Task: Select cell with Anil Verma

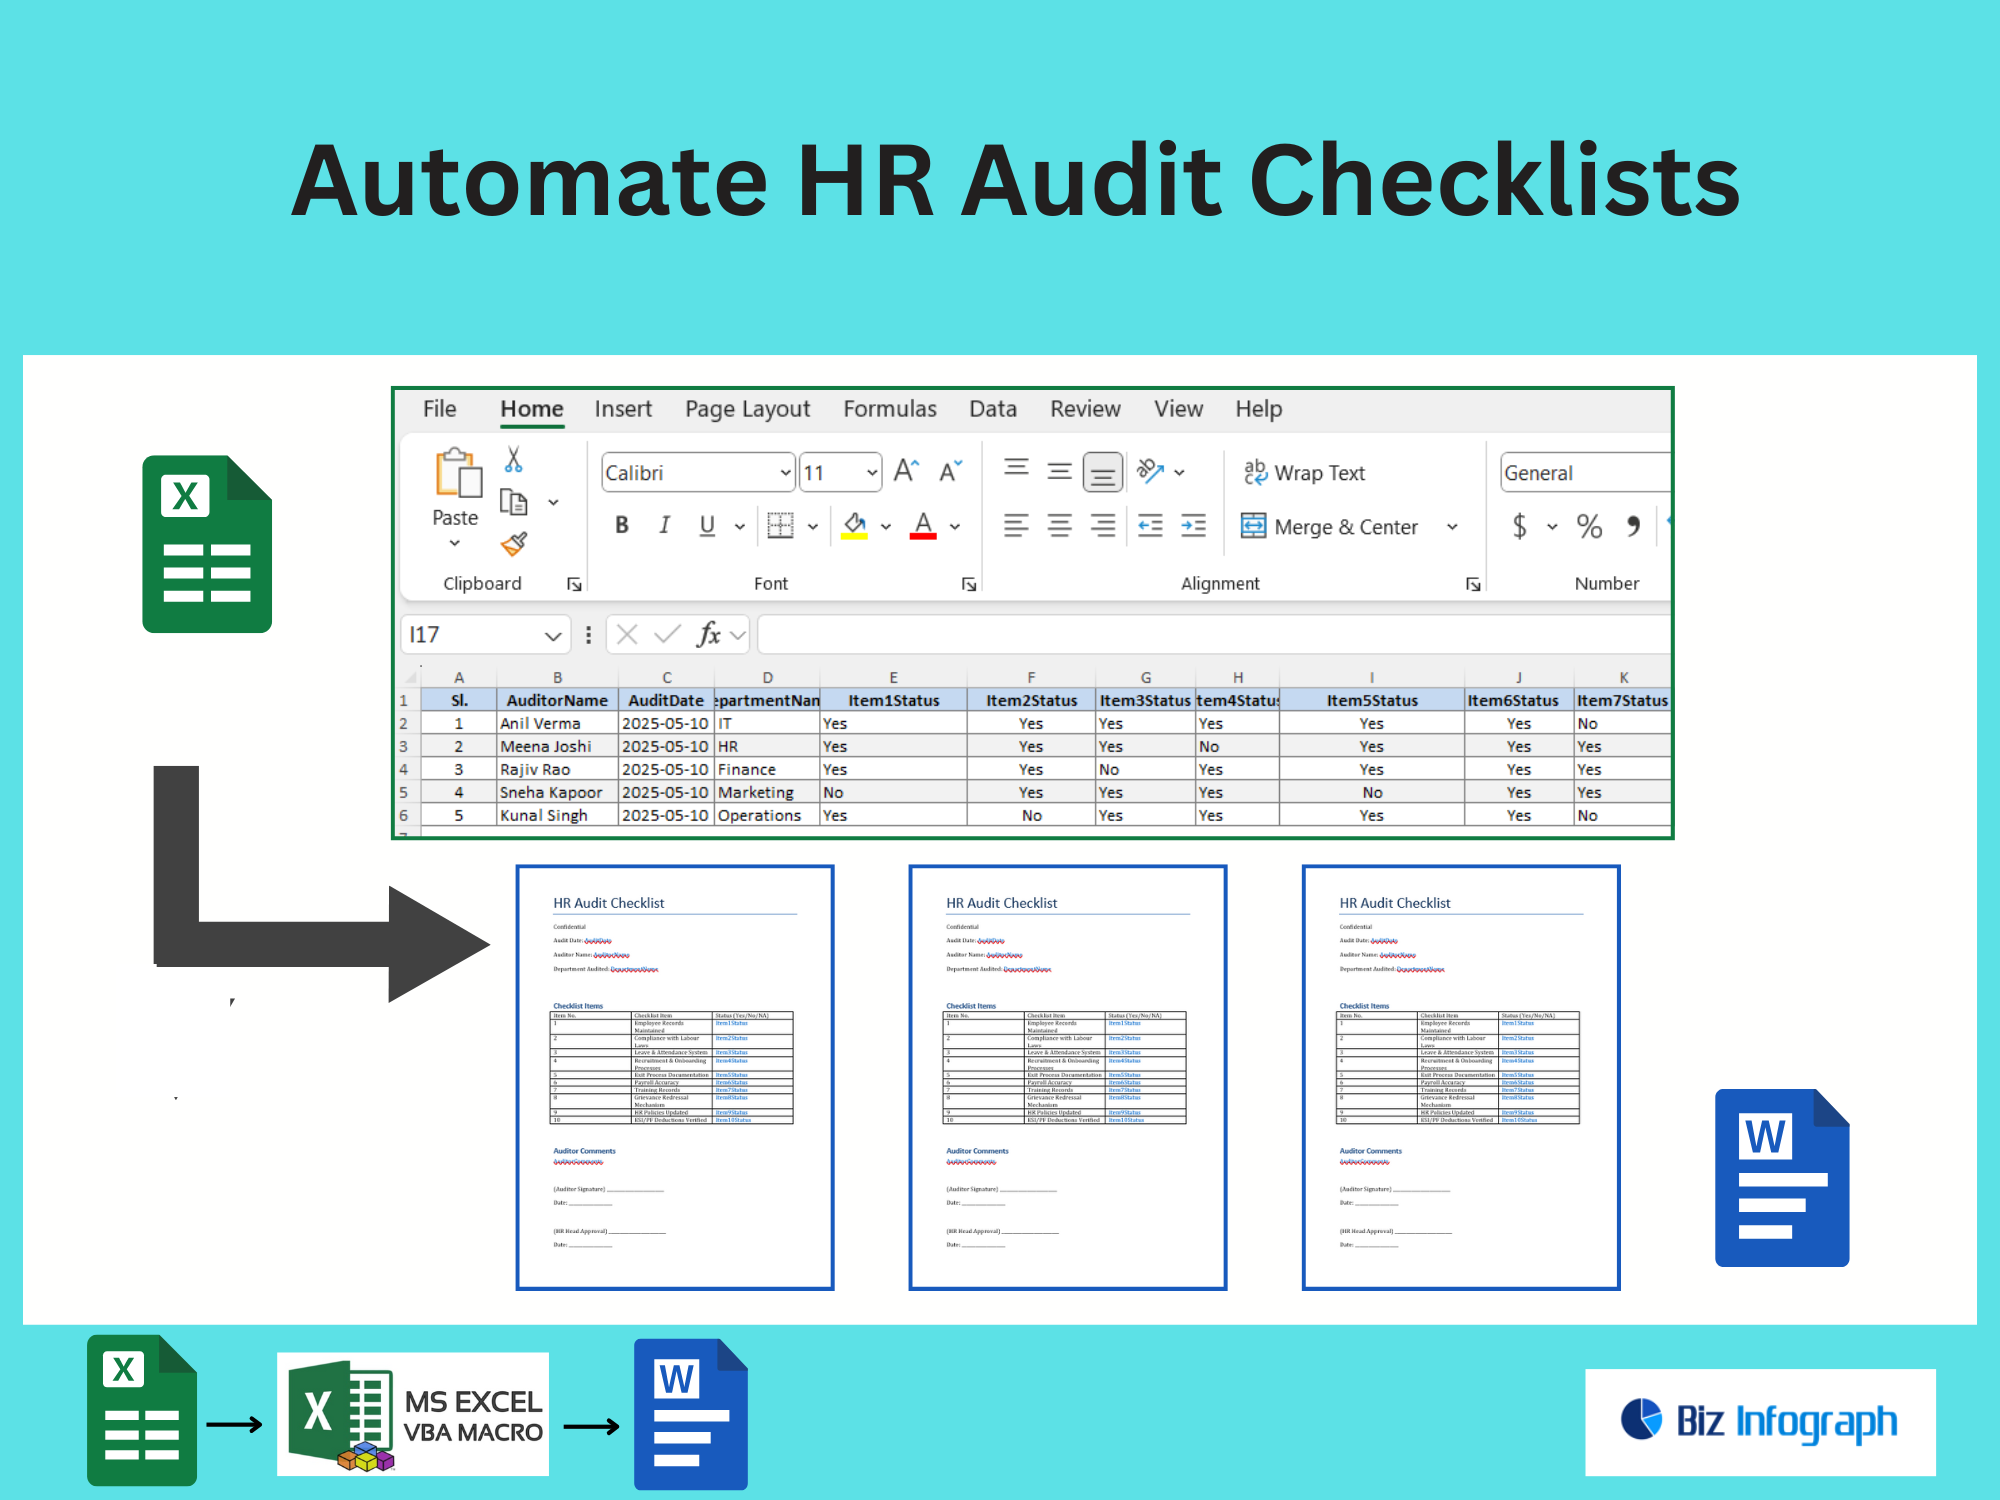Action: pos(557,723)
